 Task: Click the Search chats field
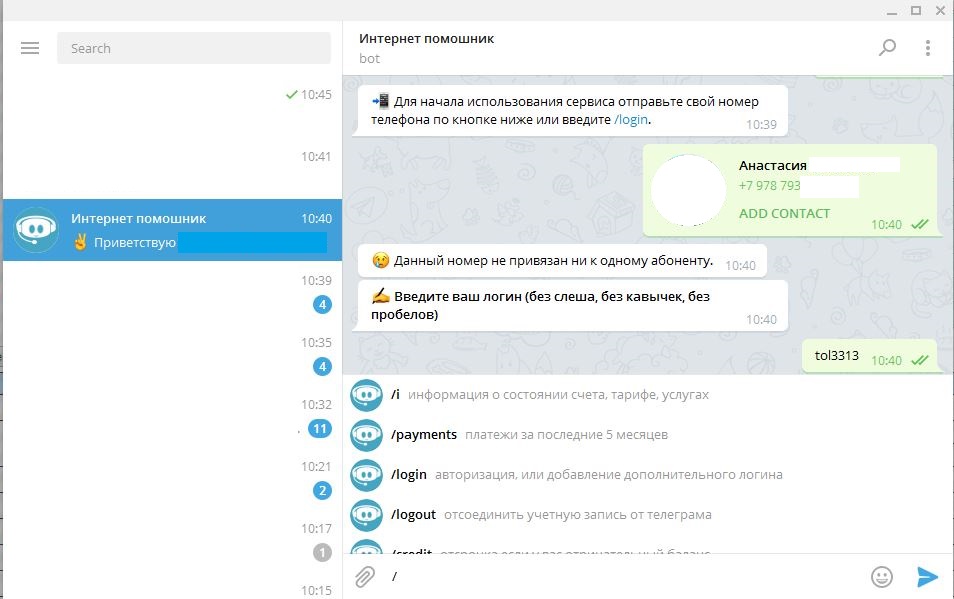[193, 48]
